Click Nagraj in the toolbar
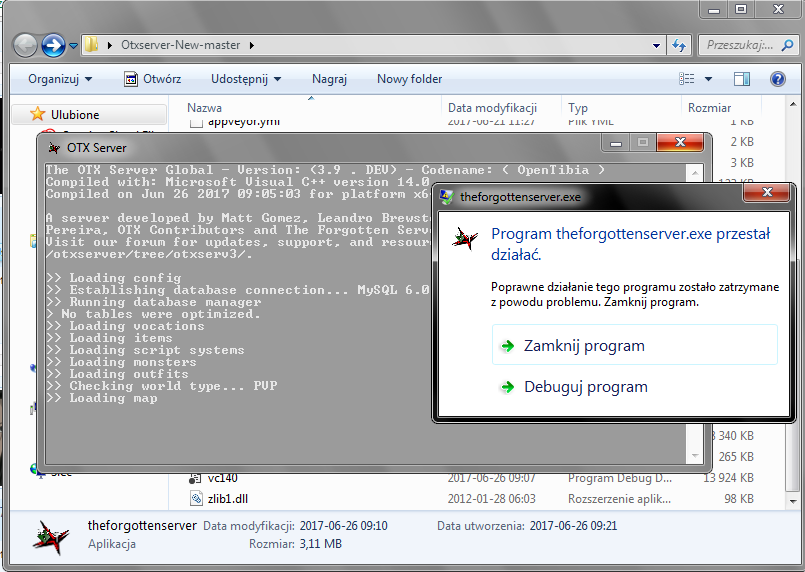The height and width of the screenshot is (572, 805). pos(329,79)
